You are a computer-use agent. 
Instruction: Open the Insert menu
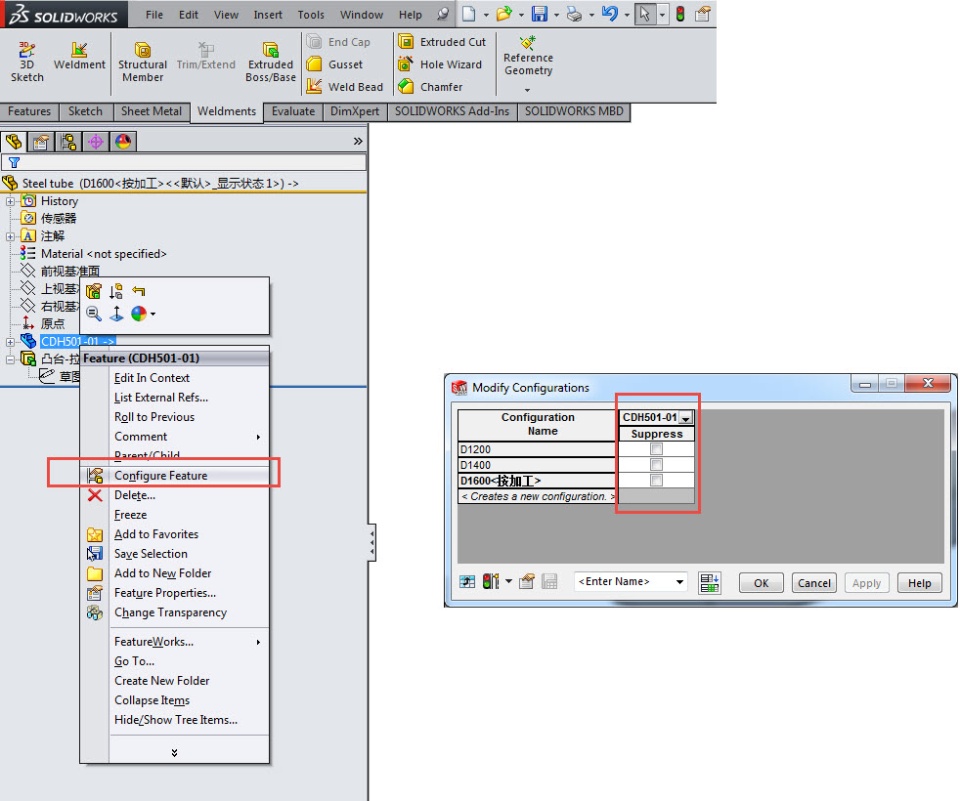coord(268,15)
